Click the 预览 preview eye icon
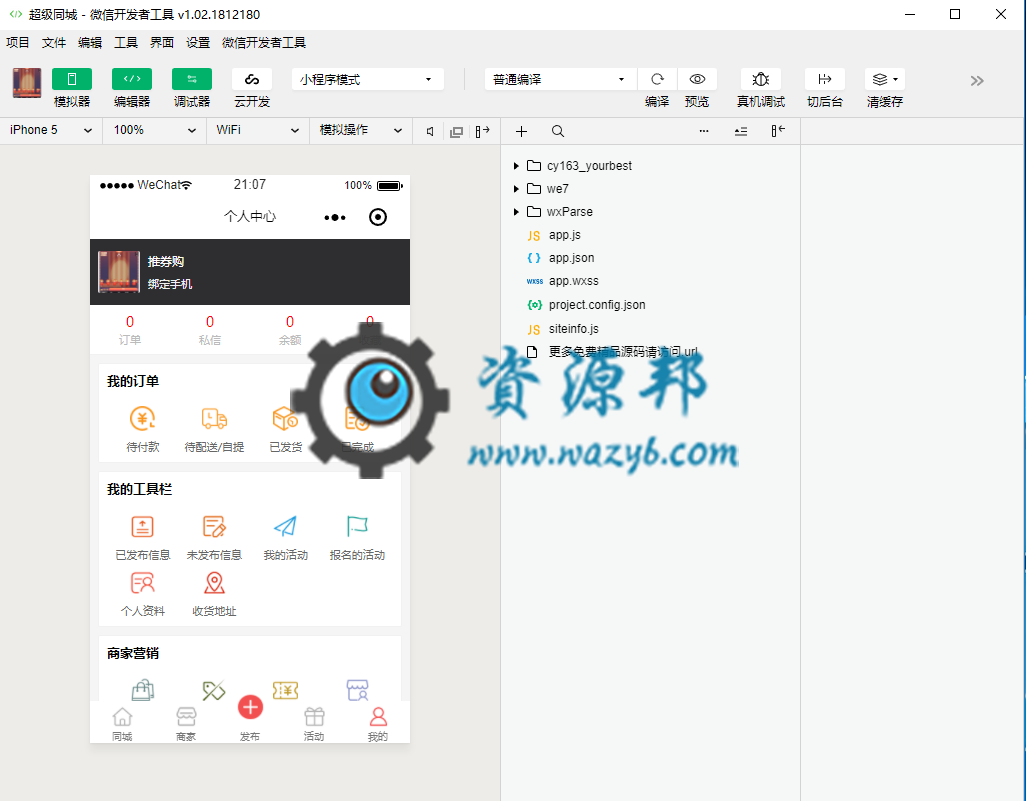 click(x=697, y=79)
